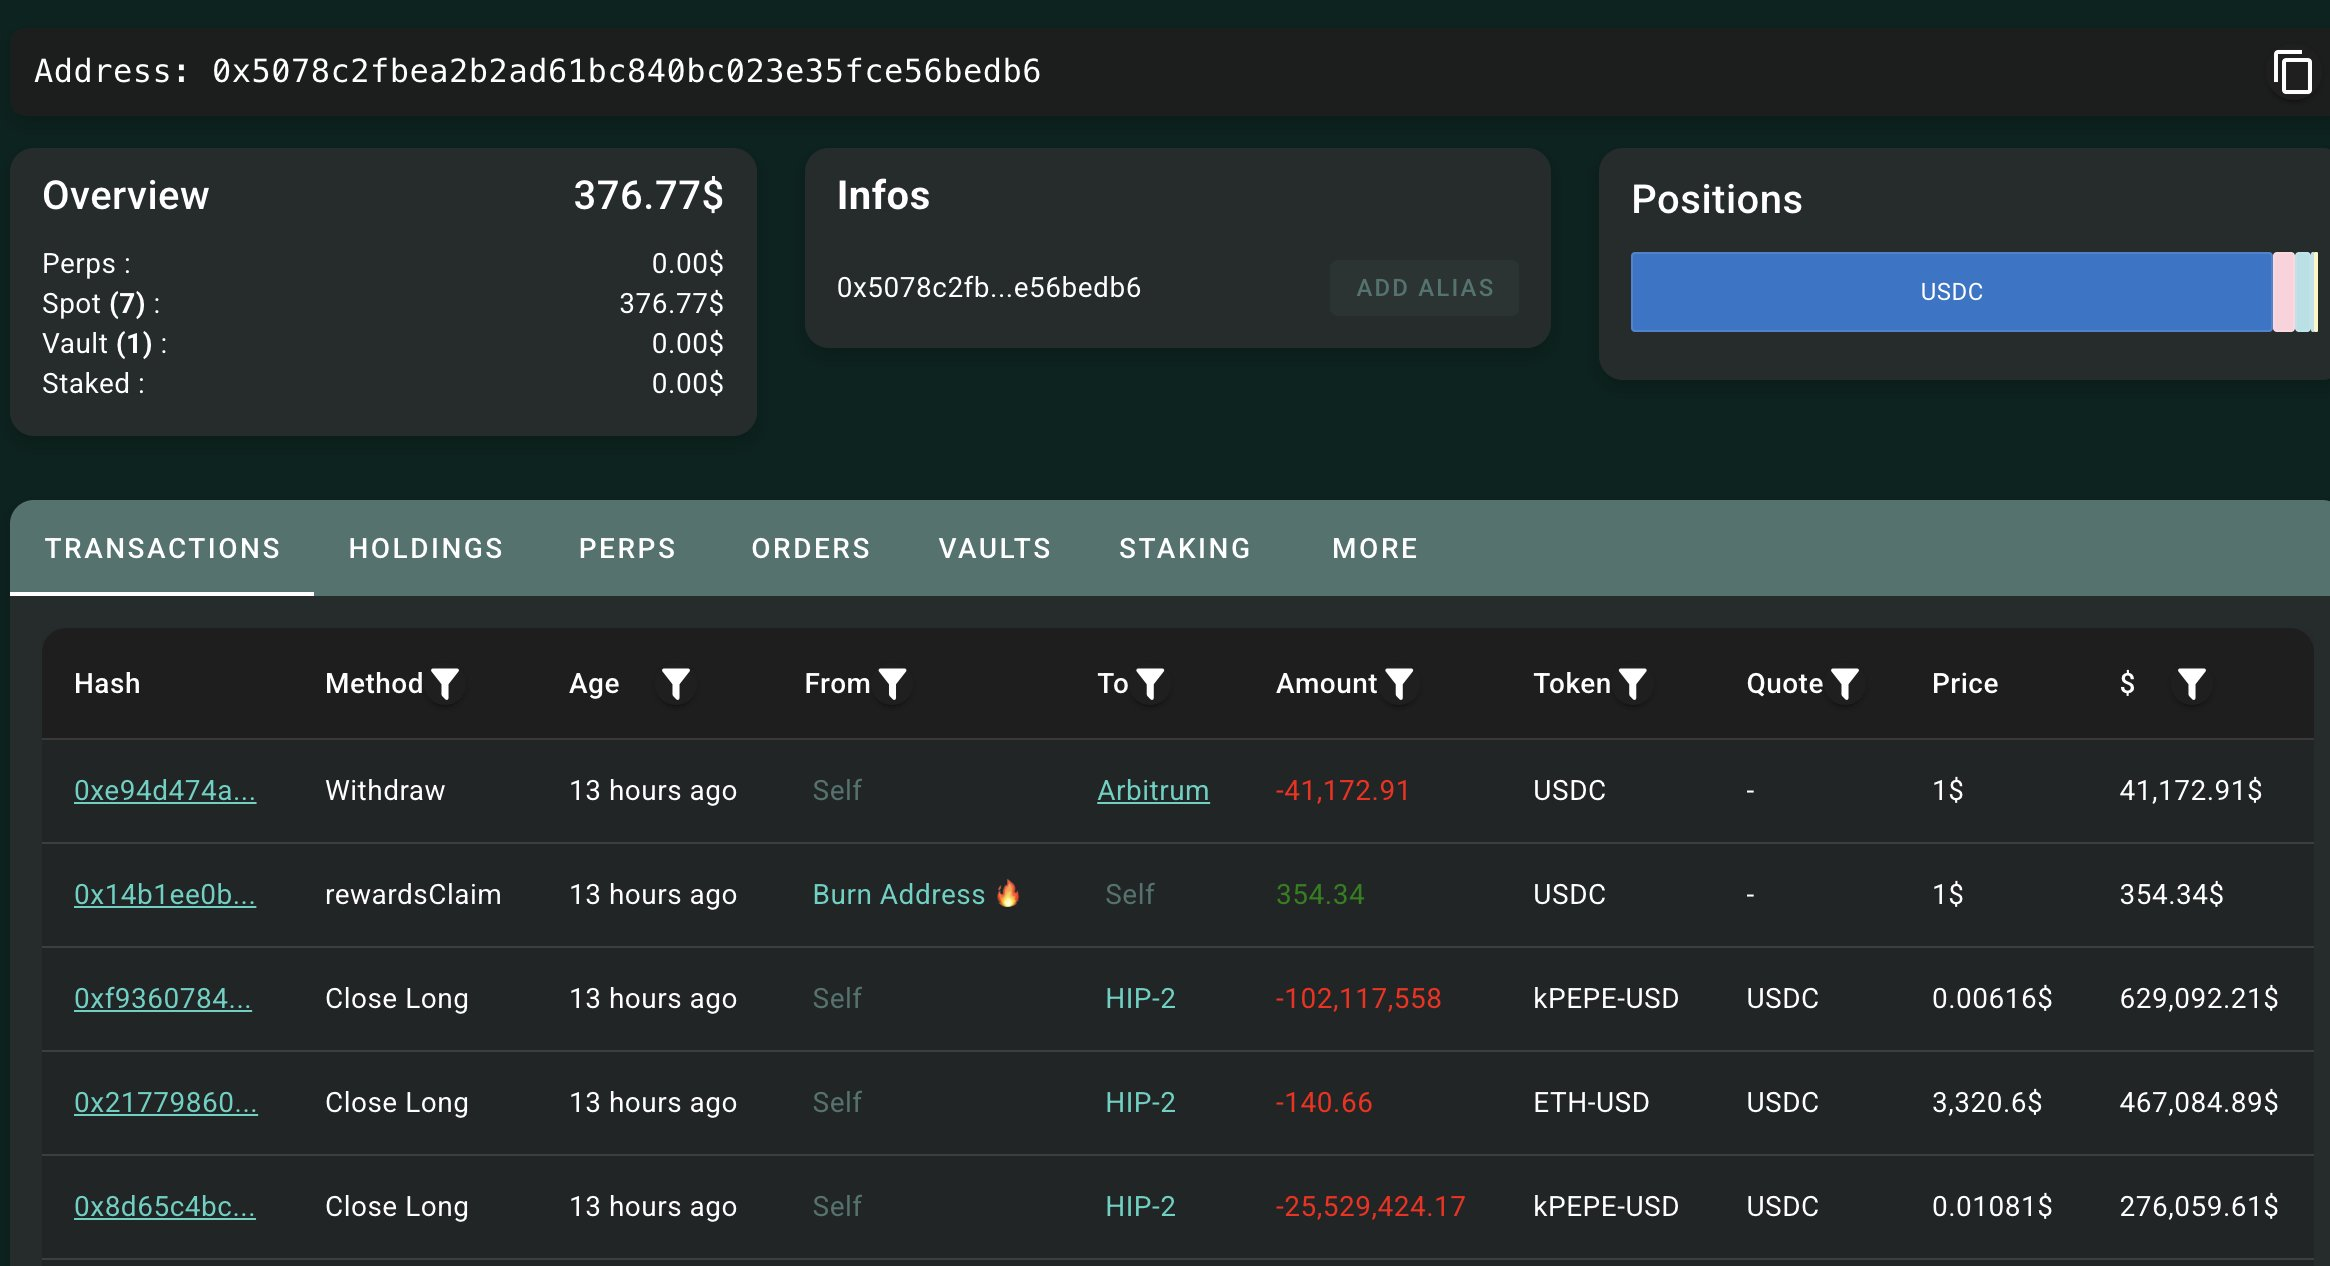Image resolution: width=2330 pixels, height=1266 pixels.
Task: Switch to the Holdings tab
Action: (426, 548)
